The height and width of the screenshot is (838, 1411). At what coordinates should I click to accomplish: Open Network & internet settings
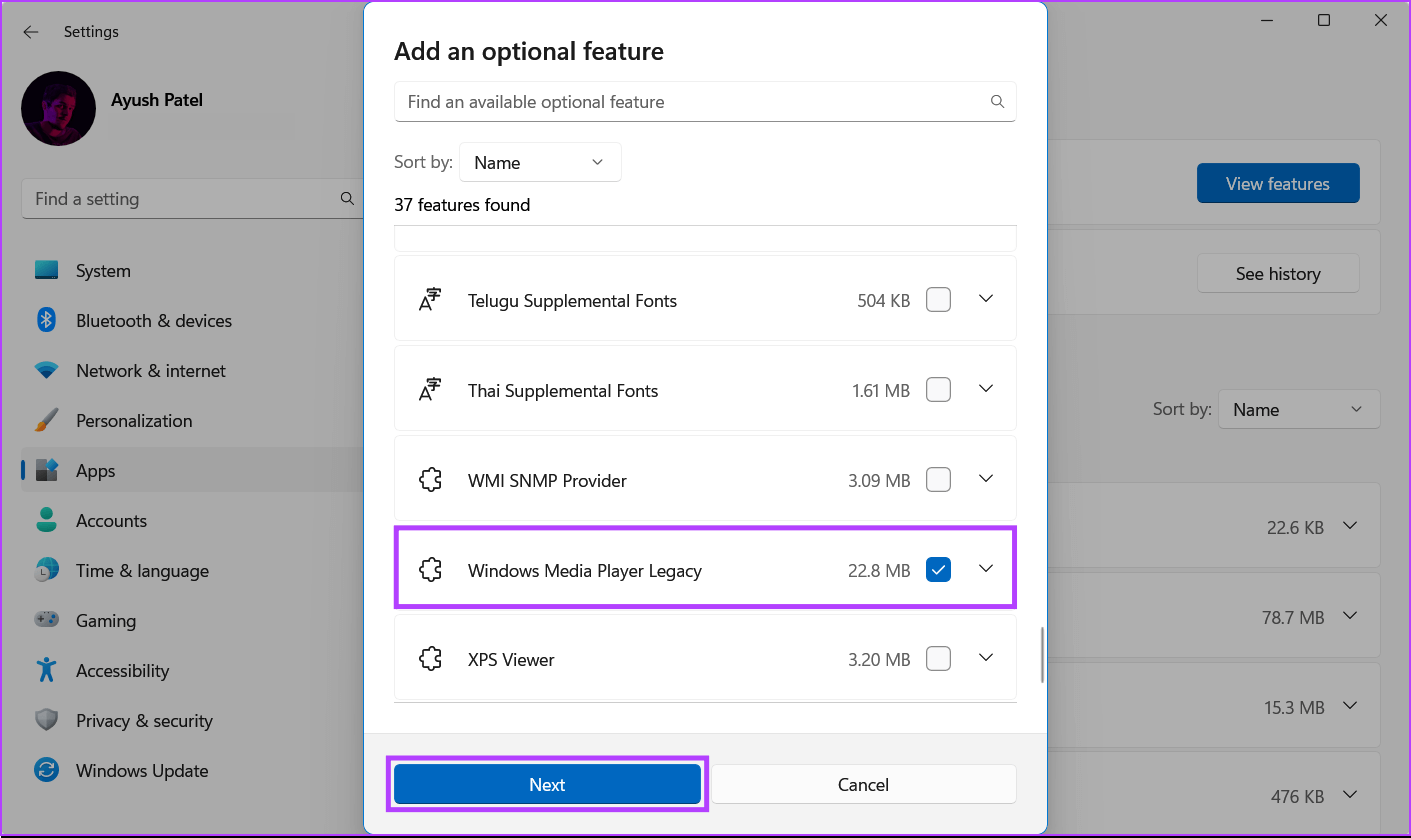(x=192, y=371)
